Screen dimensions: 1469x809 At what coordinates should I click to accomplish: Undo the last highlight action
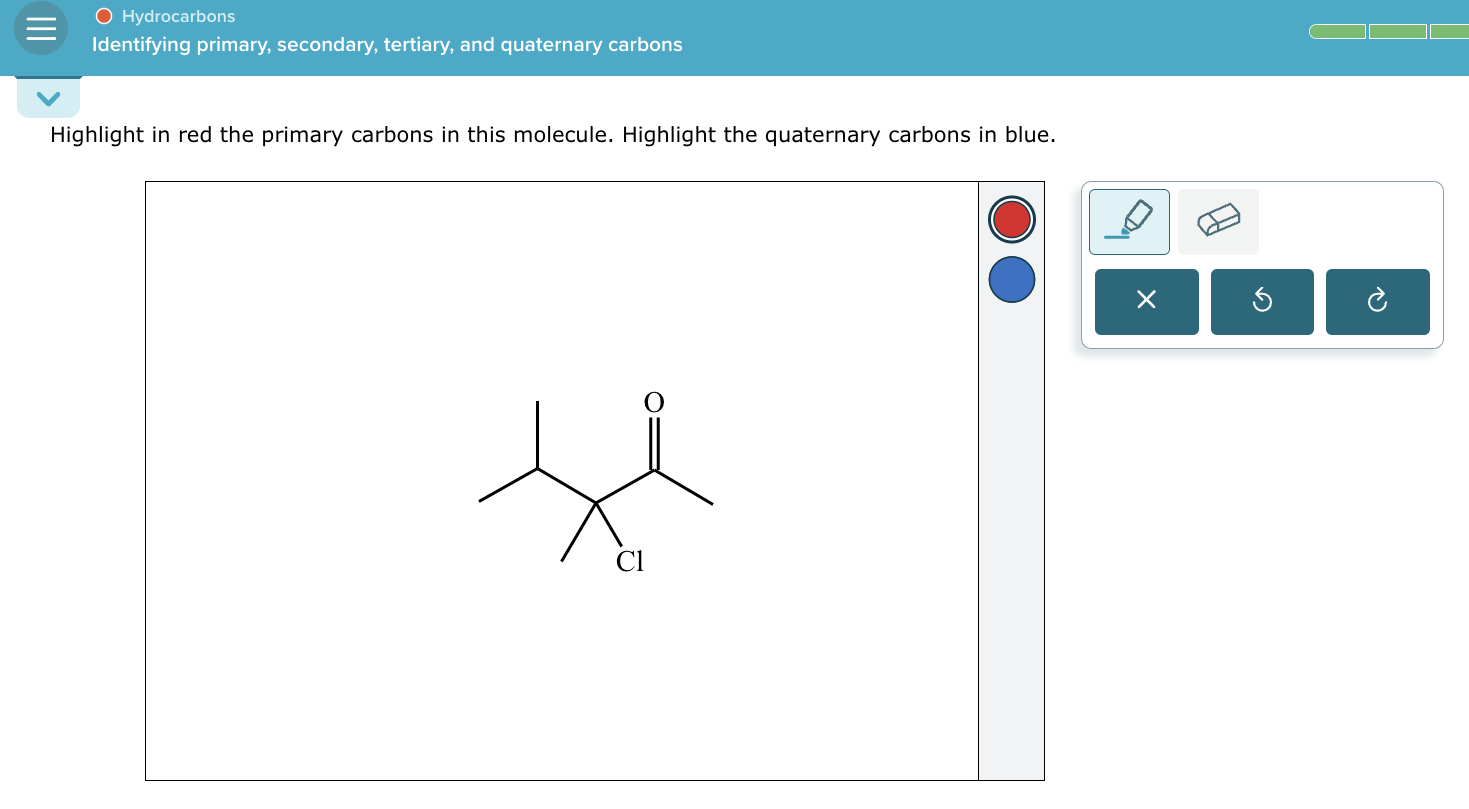coord(1262,301)
